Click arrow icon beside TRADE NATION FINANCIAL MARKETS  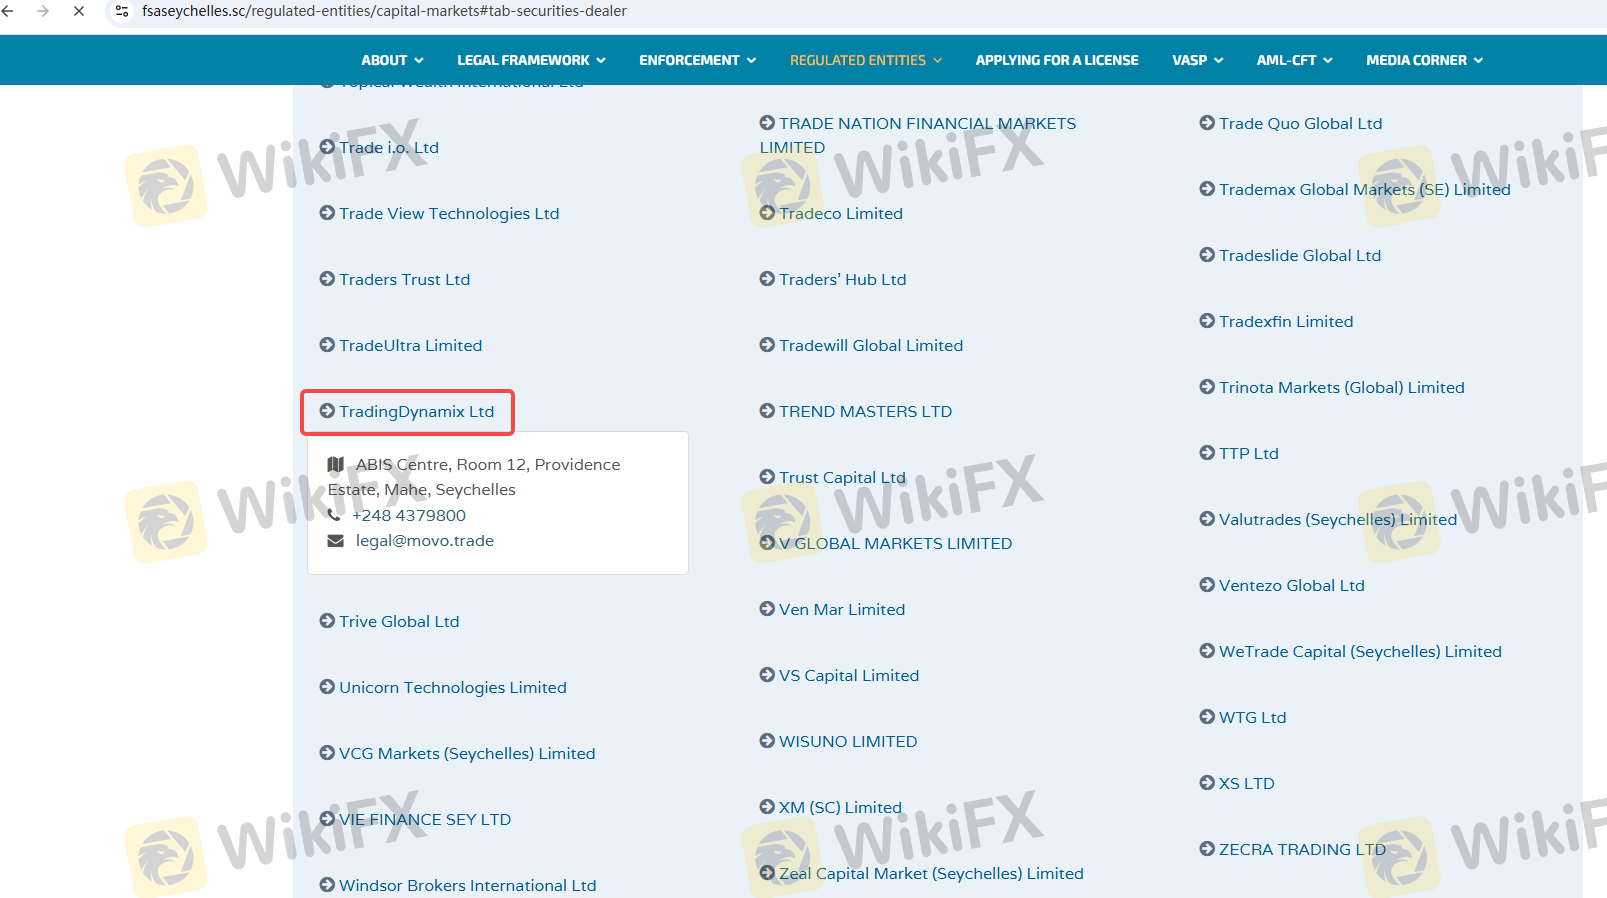pos(767,123)
